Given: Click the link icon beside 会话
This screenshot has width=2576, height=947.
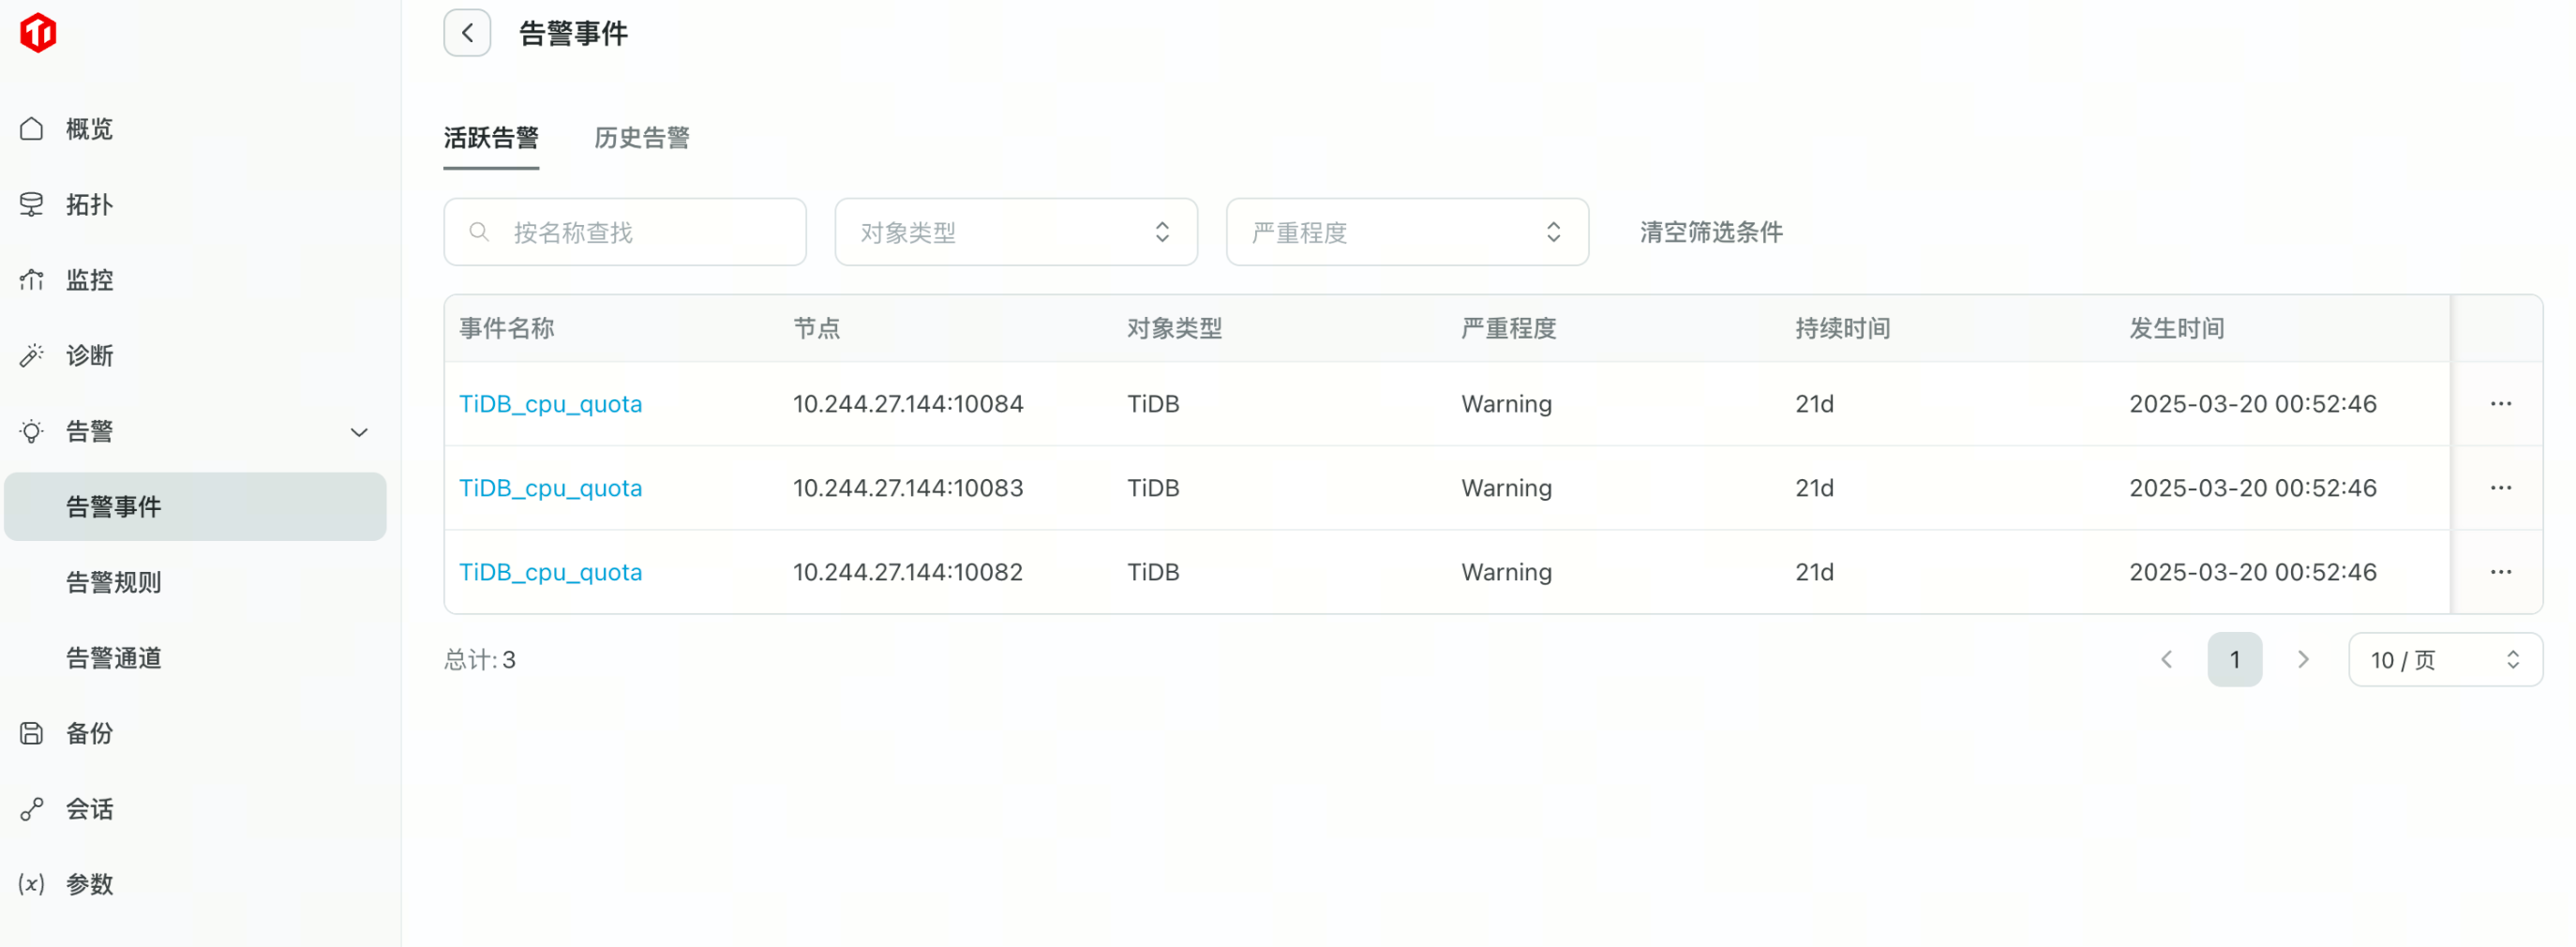Looking at the screenshot, I should click(32, 809).
